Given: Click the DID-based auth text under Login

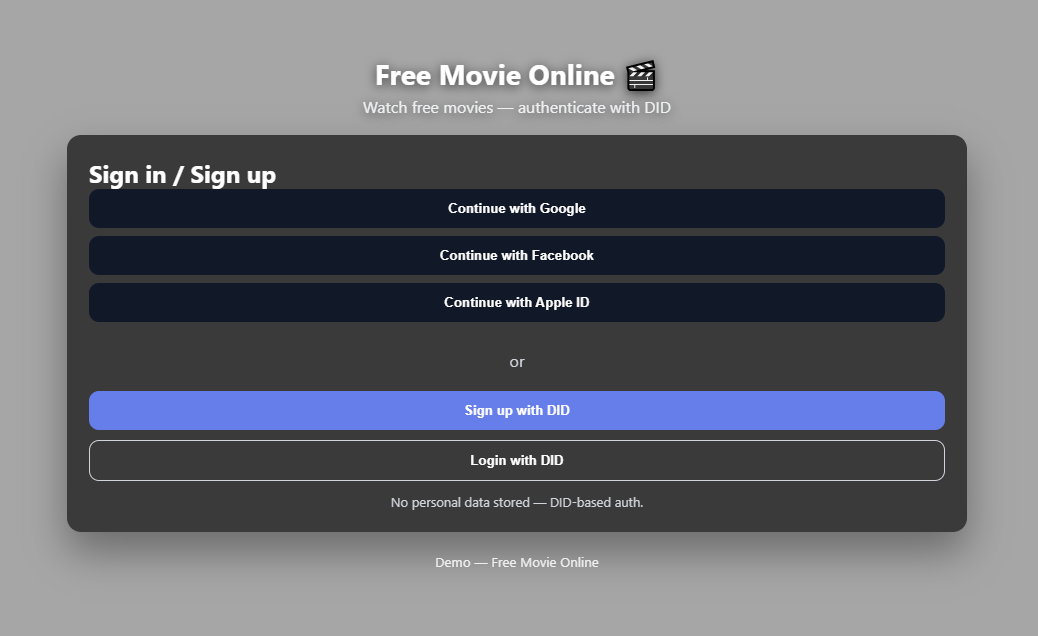Looking at the screenshot, I should click(x=596, y=503).
